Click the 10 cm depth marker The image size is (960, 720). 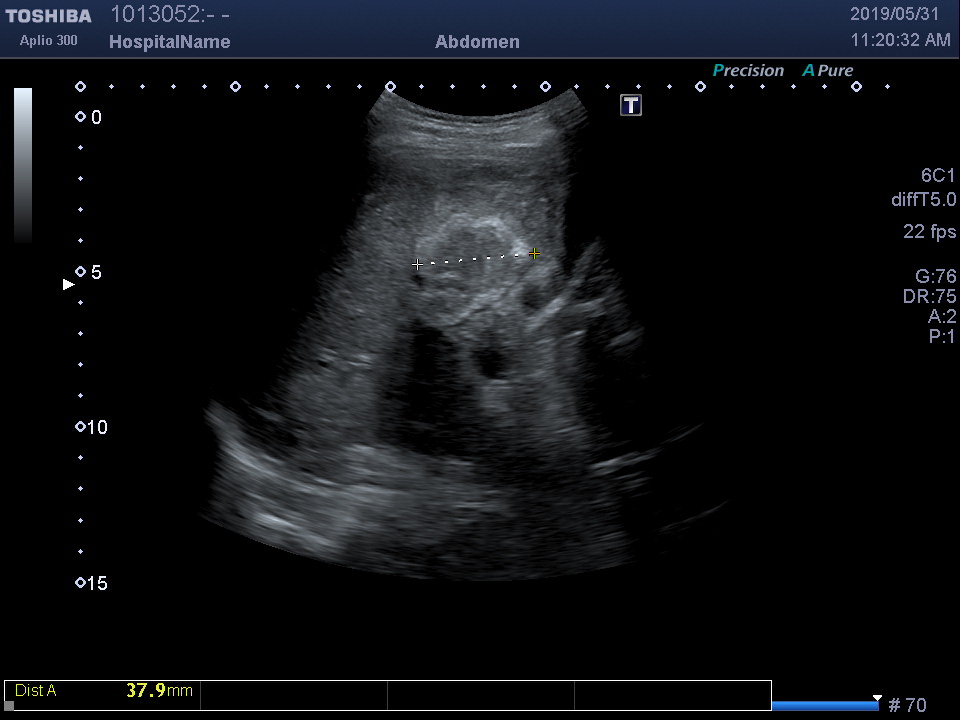click(x=90, y=428)
